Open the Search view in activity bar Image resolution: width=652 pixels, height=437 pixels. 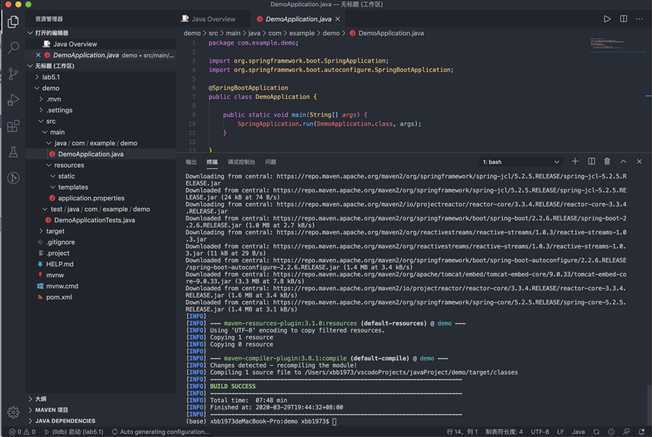point(13,47)
